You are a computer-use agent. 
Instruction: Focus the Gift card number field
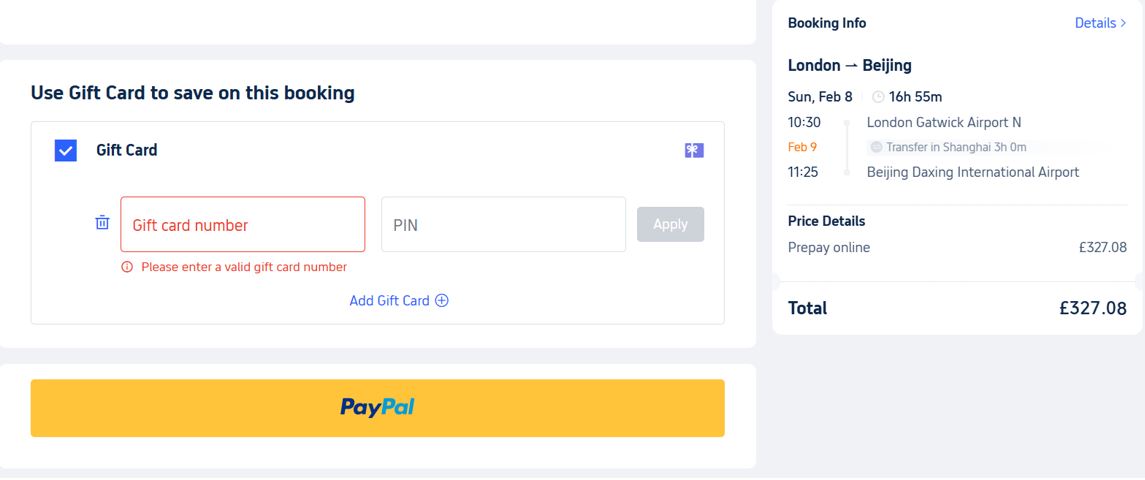[x=243, y=224]
